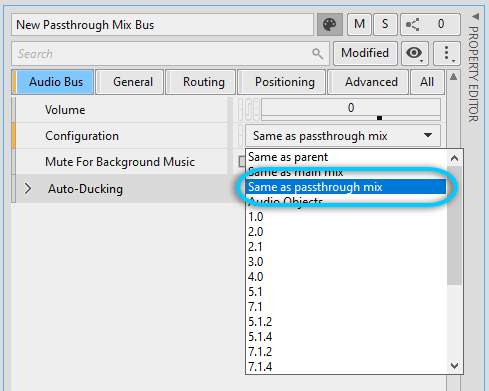Click the search magnifier icon
This screenshot has width=489, height=391.
pos(318,54)
